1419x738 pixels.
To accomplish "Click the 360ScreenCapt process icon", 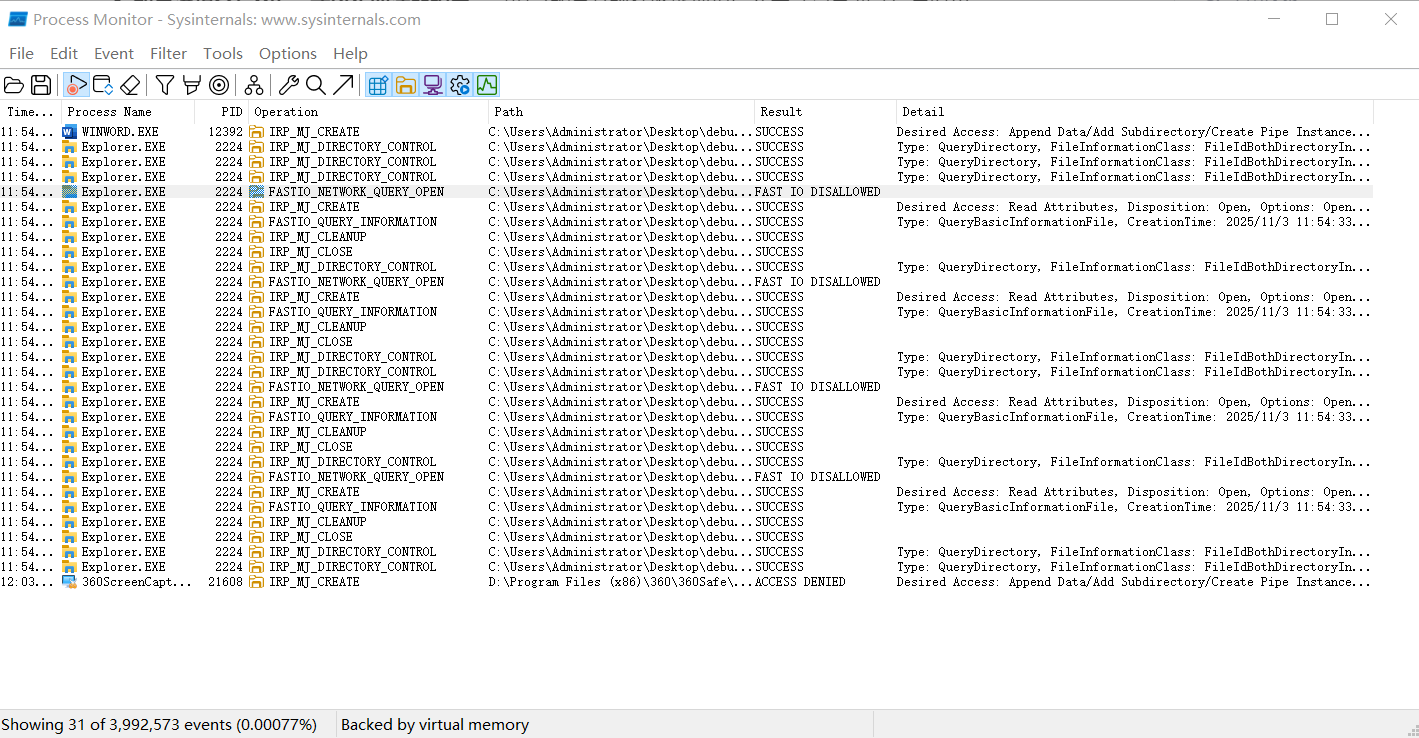I will [x=69, y=582].
